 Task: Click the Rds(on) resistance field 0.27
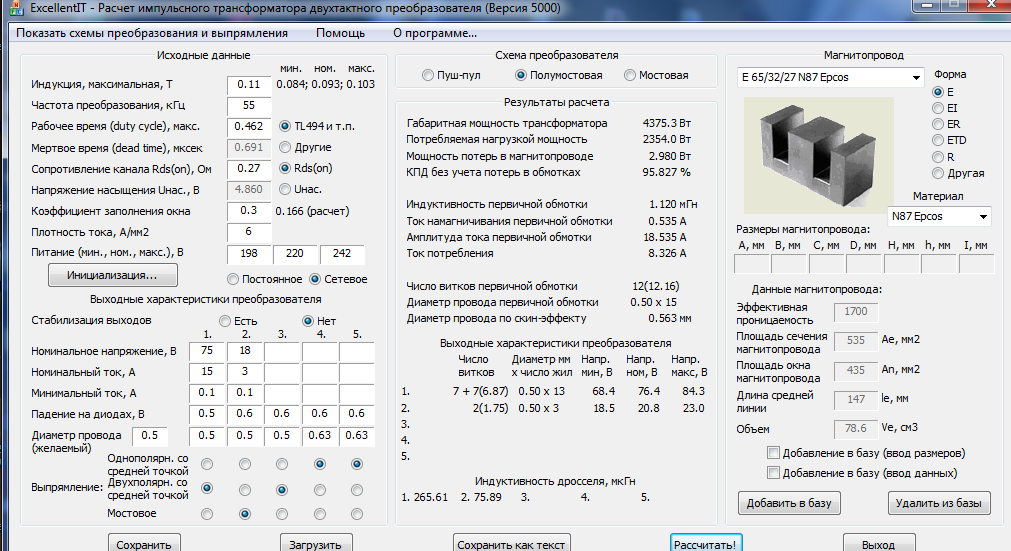tap(249, 169)
